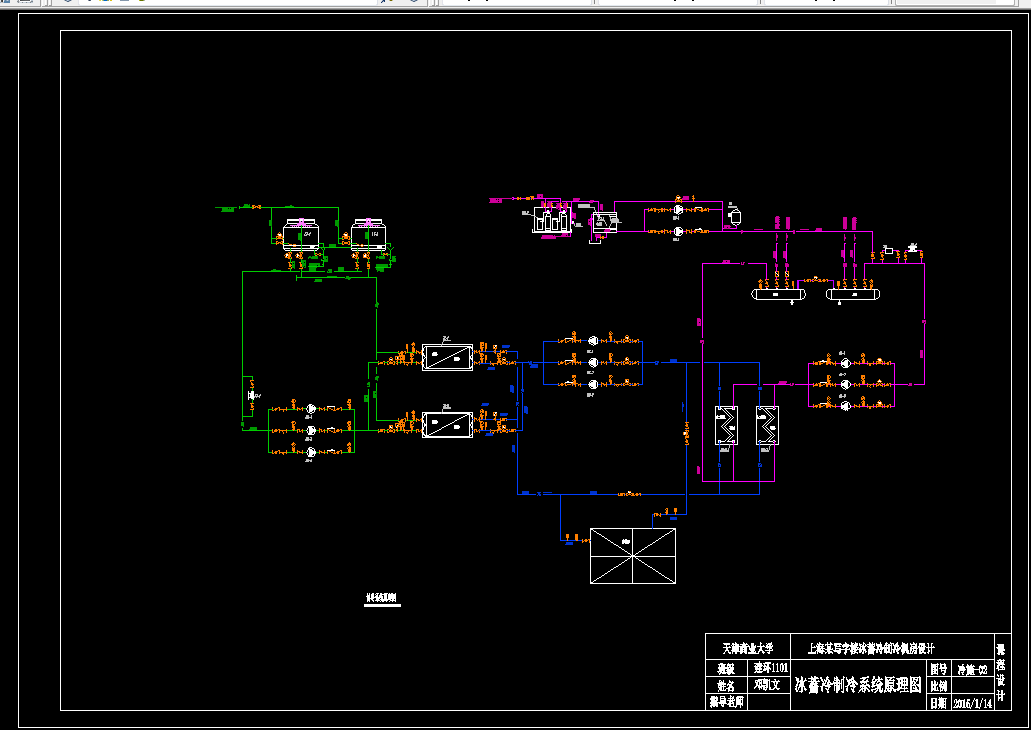Select the 建环1101 class value
Viewport: 1031px width, 730px height.
(x=770, y=668)
